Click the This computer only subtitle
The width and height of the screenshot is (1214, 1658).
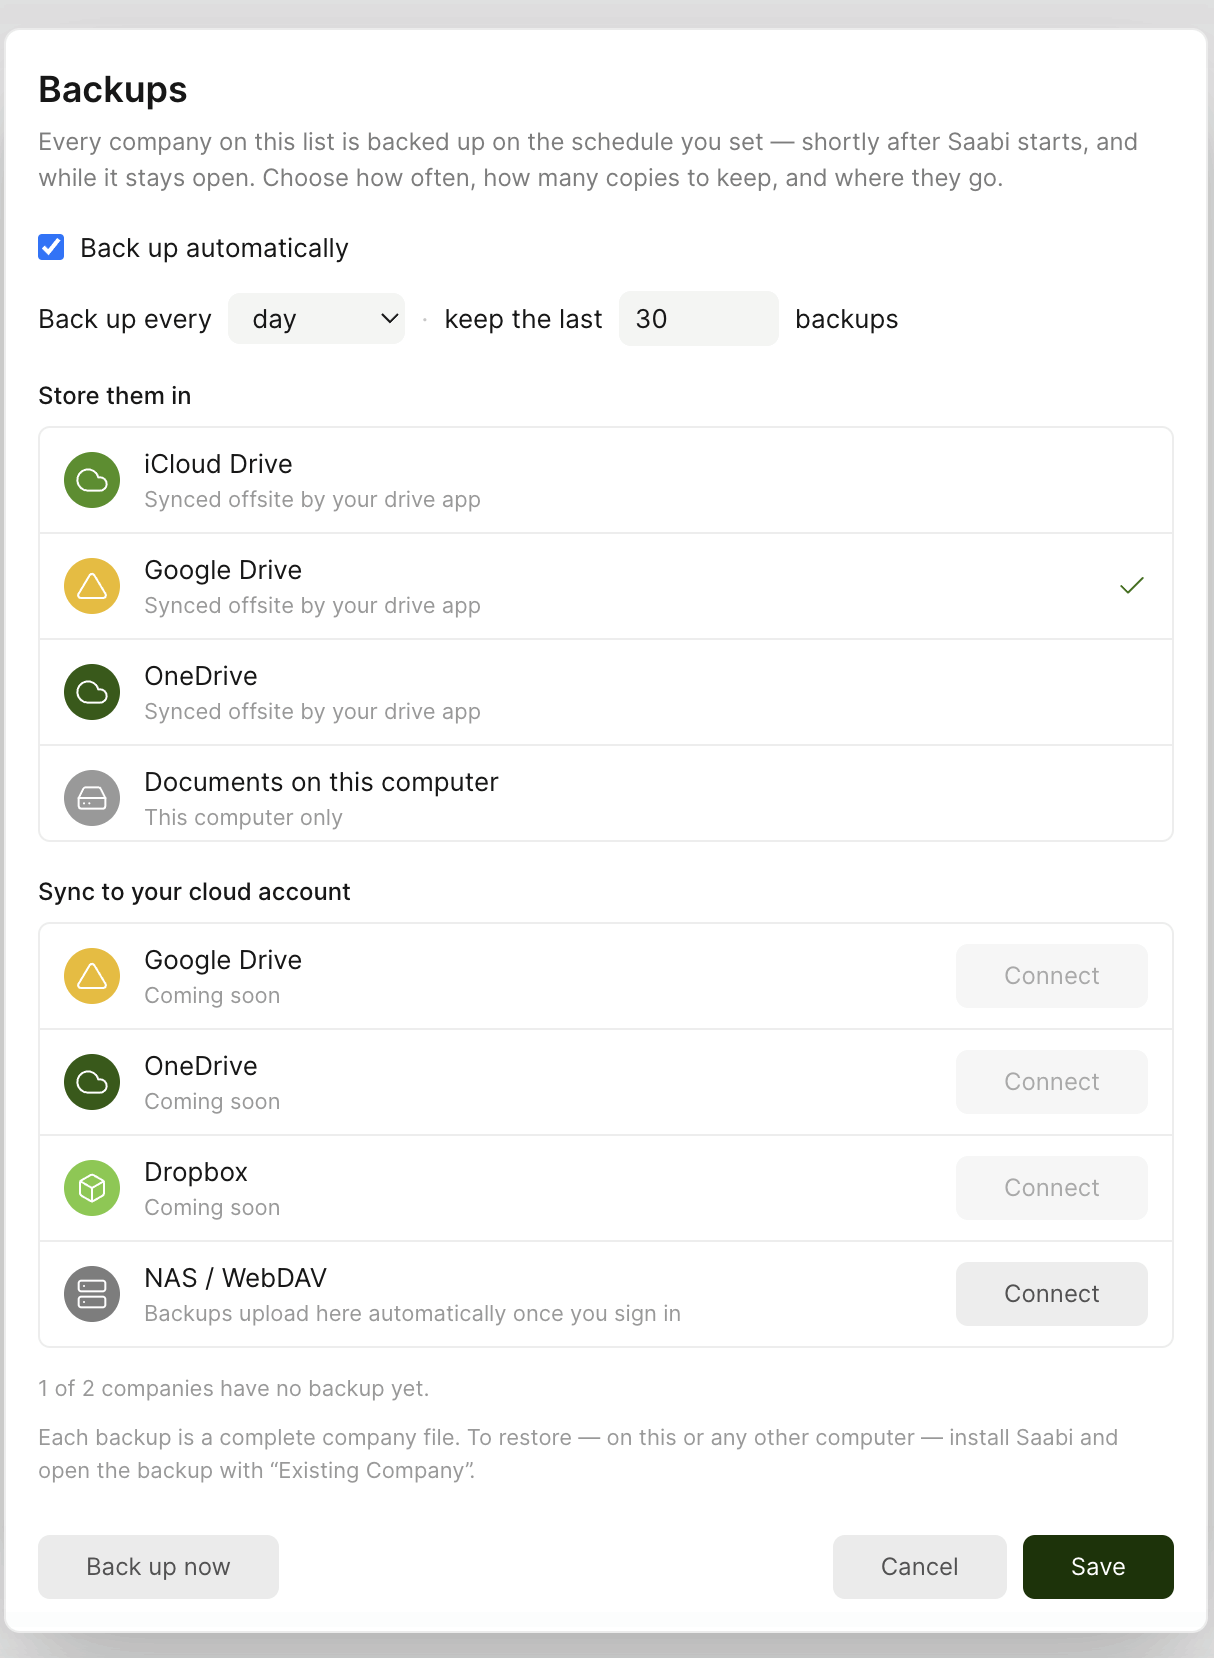pos(244,818)
